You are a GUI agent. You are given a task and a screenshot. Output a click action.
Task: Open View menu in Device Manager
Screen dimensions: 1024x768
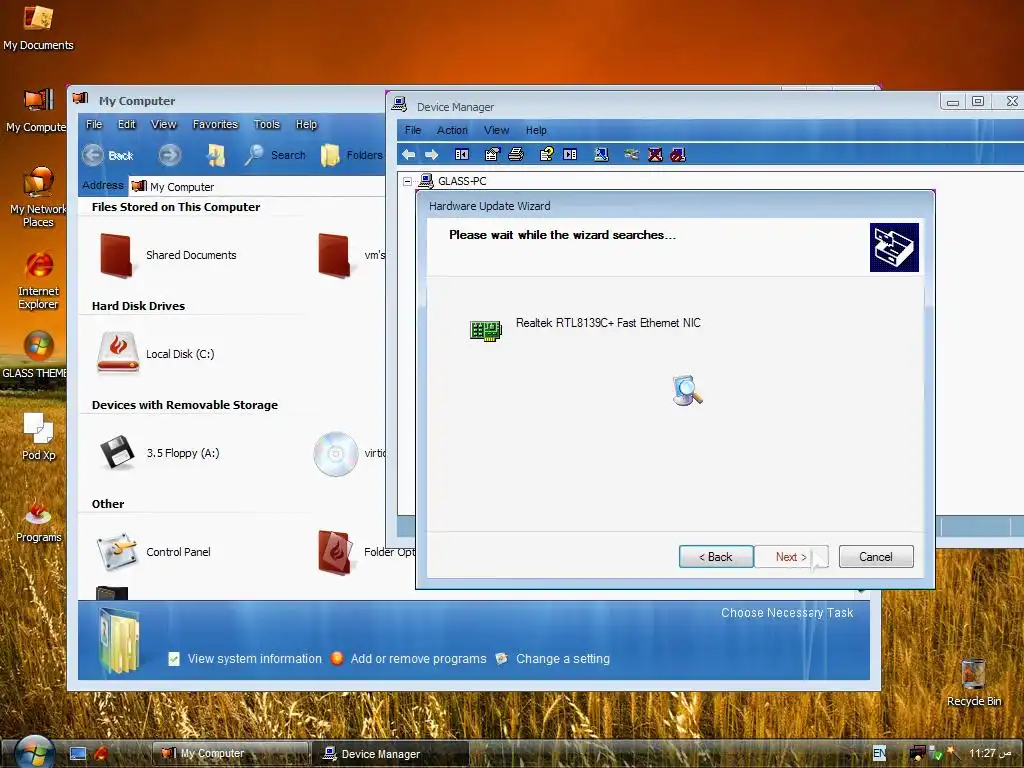496,130
